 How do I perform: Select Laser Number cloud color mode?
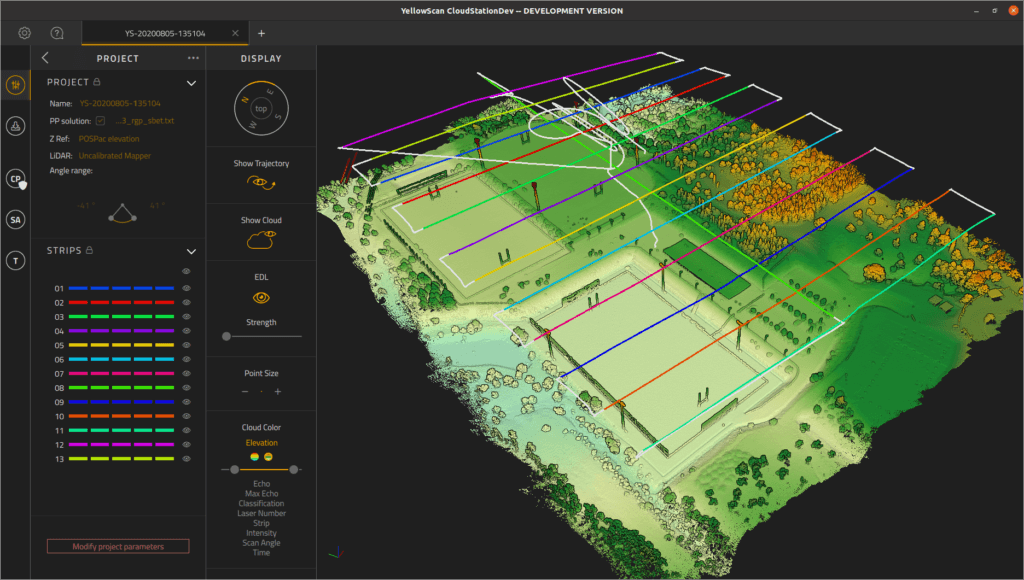(x=261, y=513)
